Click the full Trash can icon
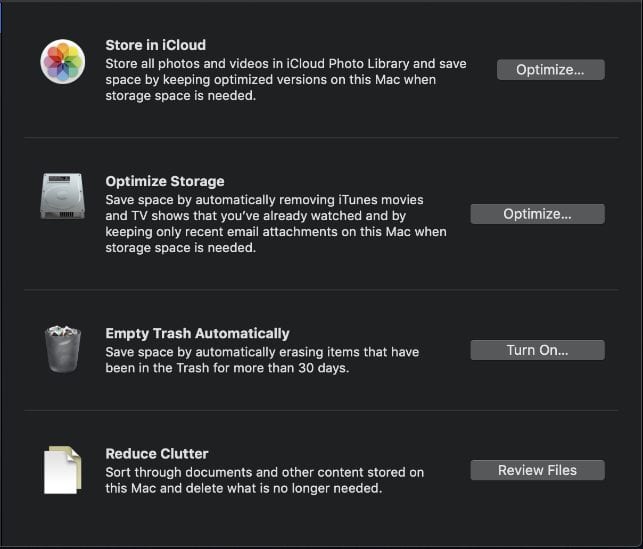 [x=61, y=349]
